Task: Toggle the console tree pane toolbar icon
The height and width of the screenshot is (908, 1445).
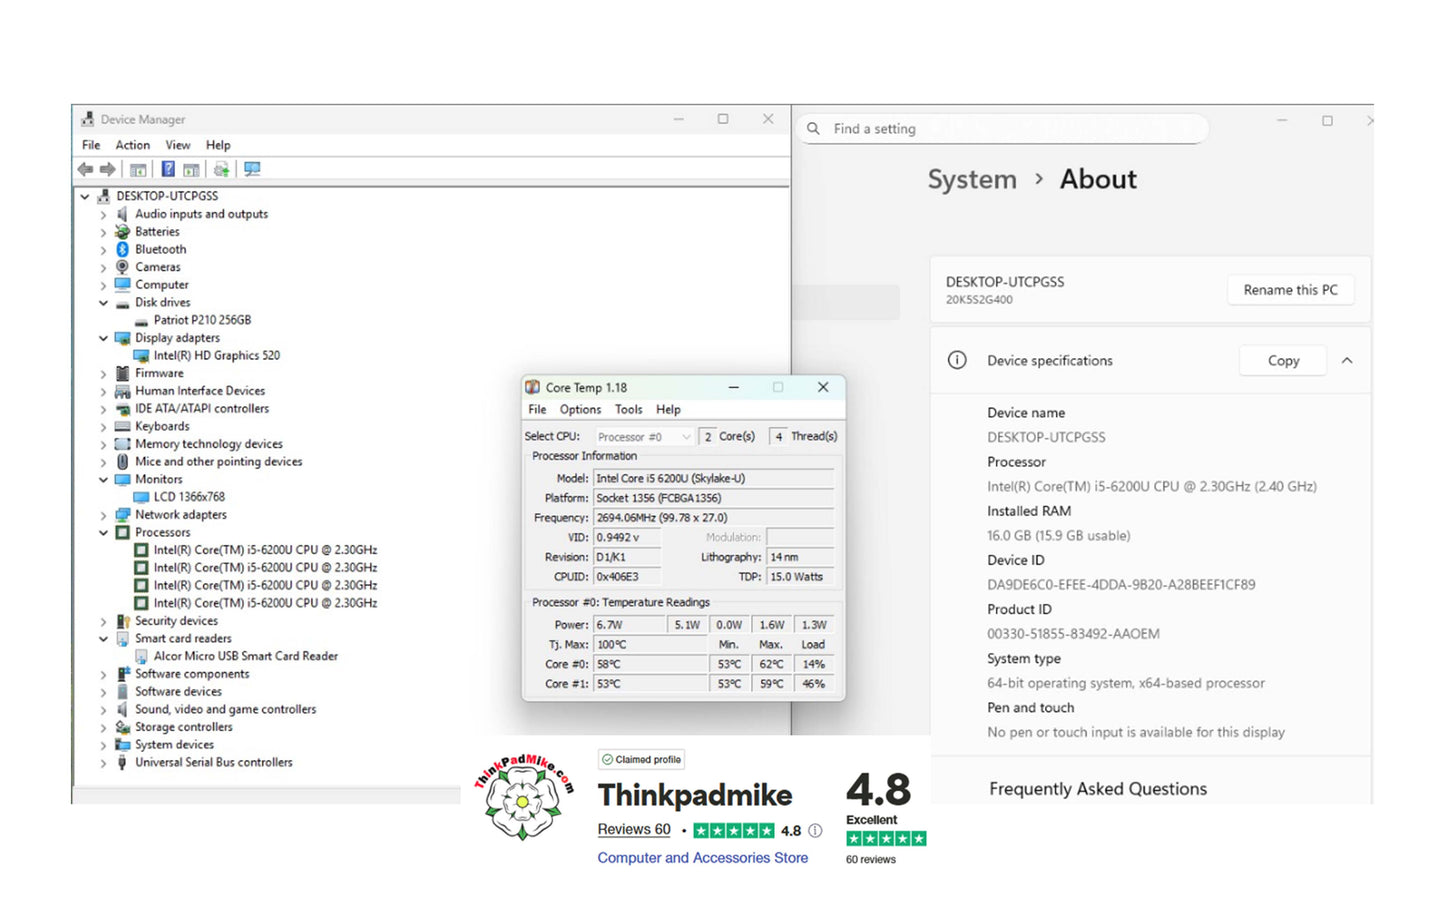Action: coord(138,169)
